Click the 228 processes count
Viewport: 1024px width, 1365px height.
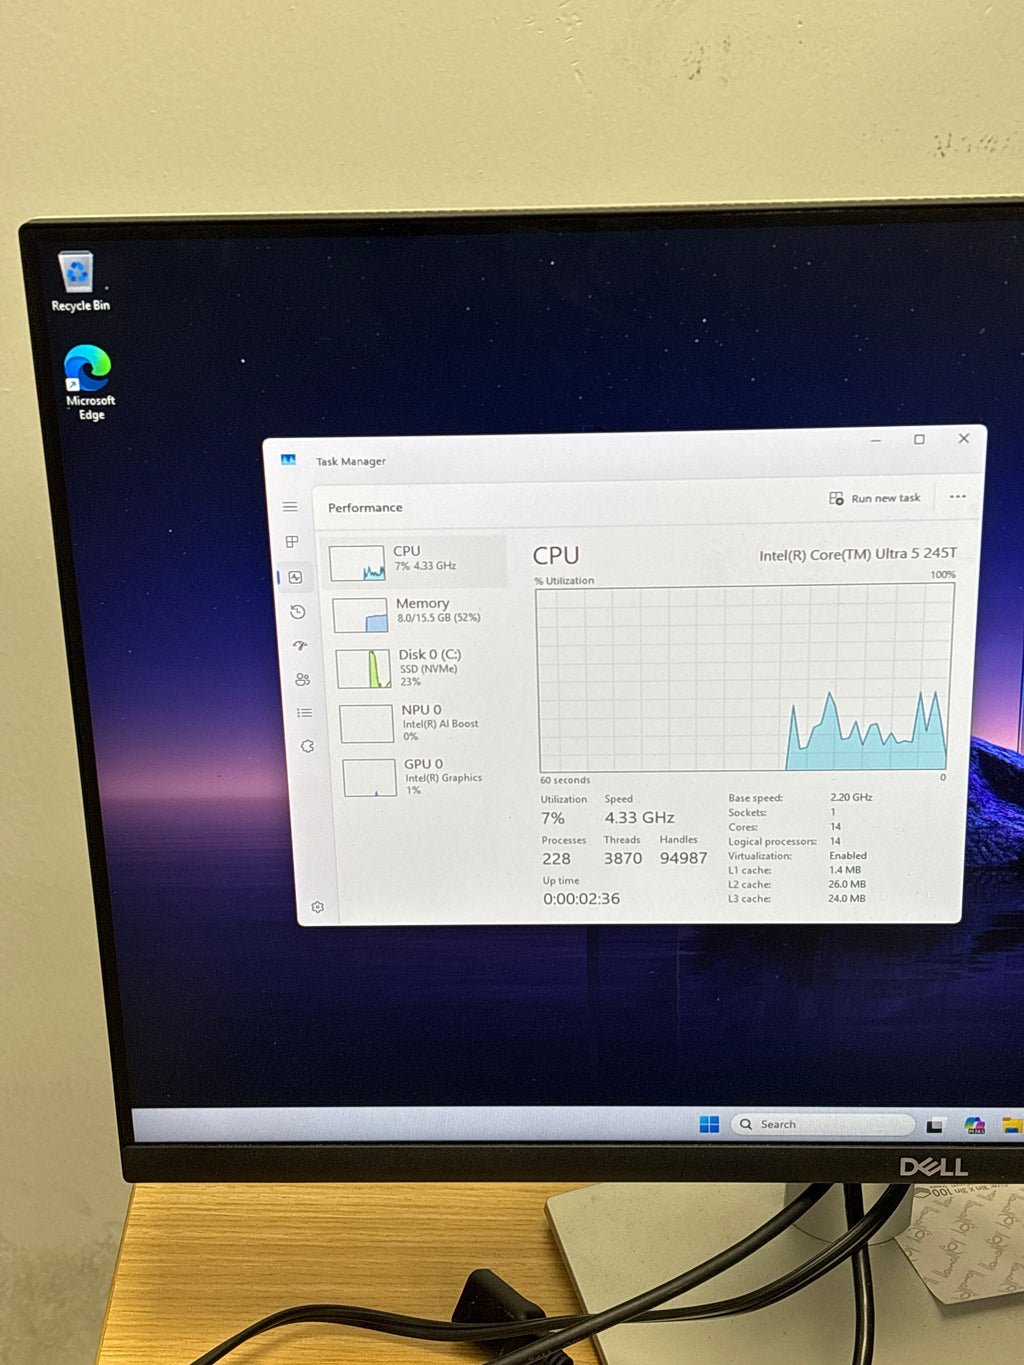(556, 859)
